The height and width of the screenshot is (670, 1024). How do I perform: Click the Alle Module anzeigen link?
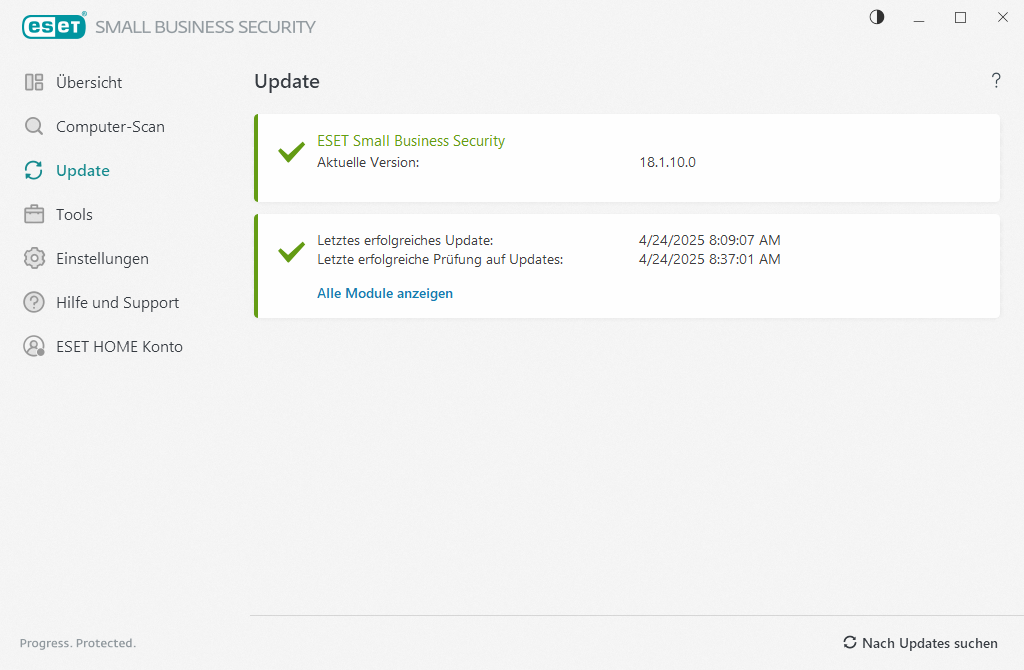pyautogui.click(x=385, y=294)
